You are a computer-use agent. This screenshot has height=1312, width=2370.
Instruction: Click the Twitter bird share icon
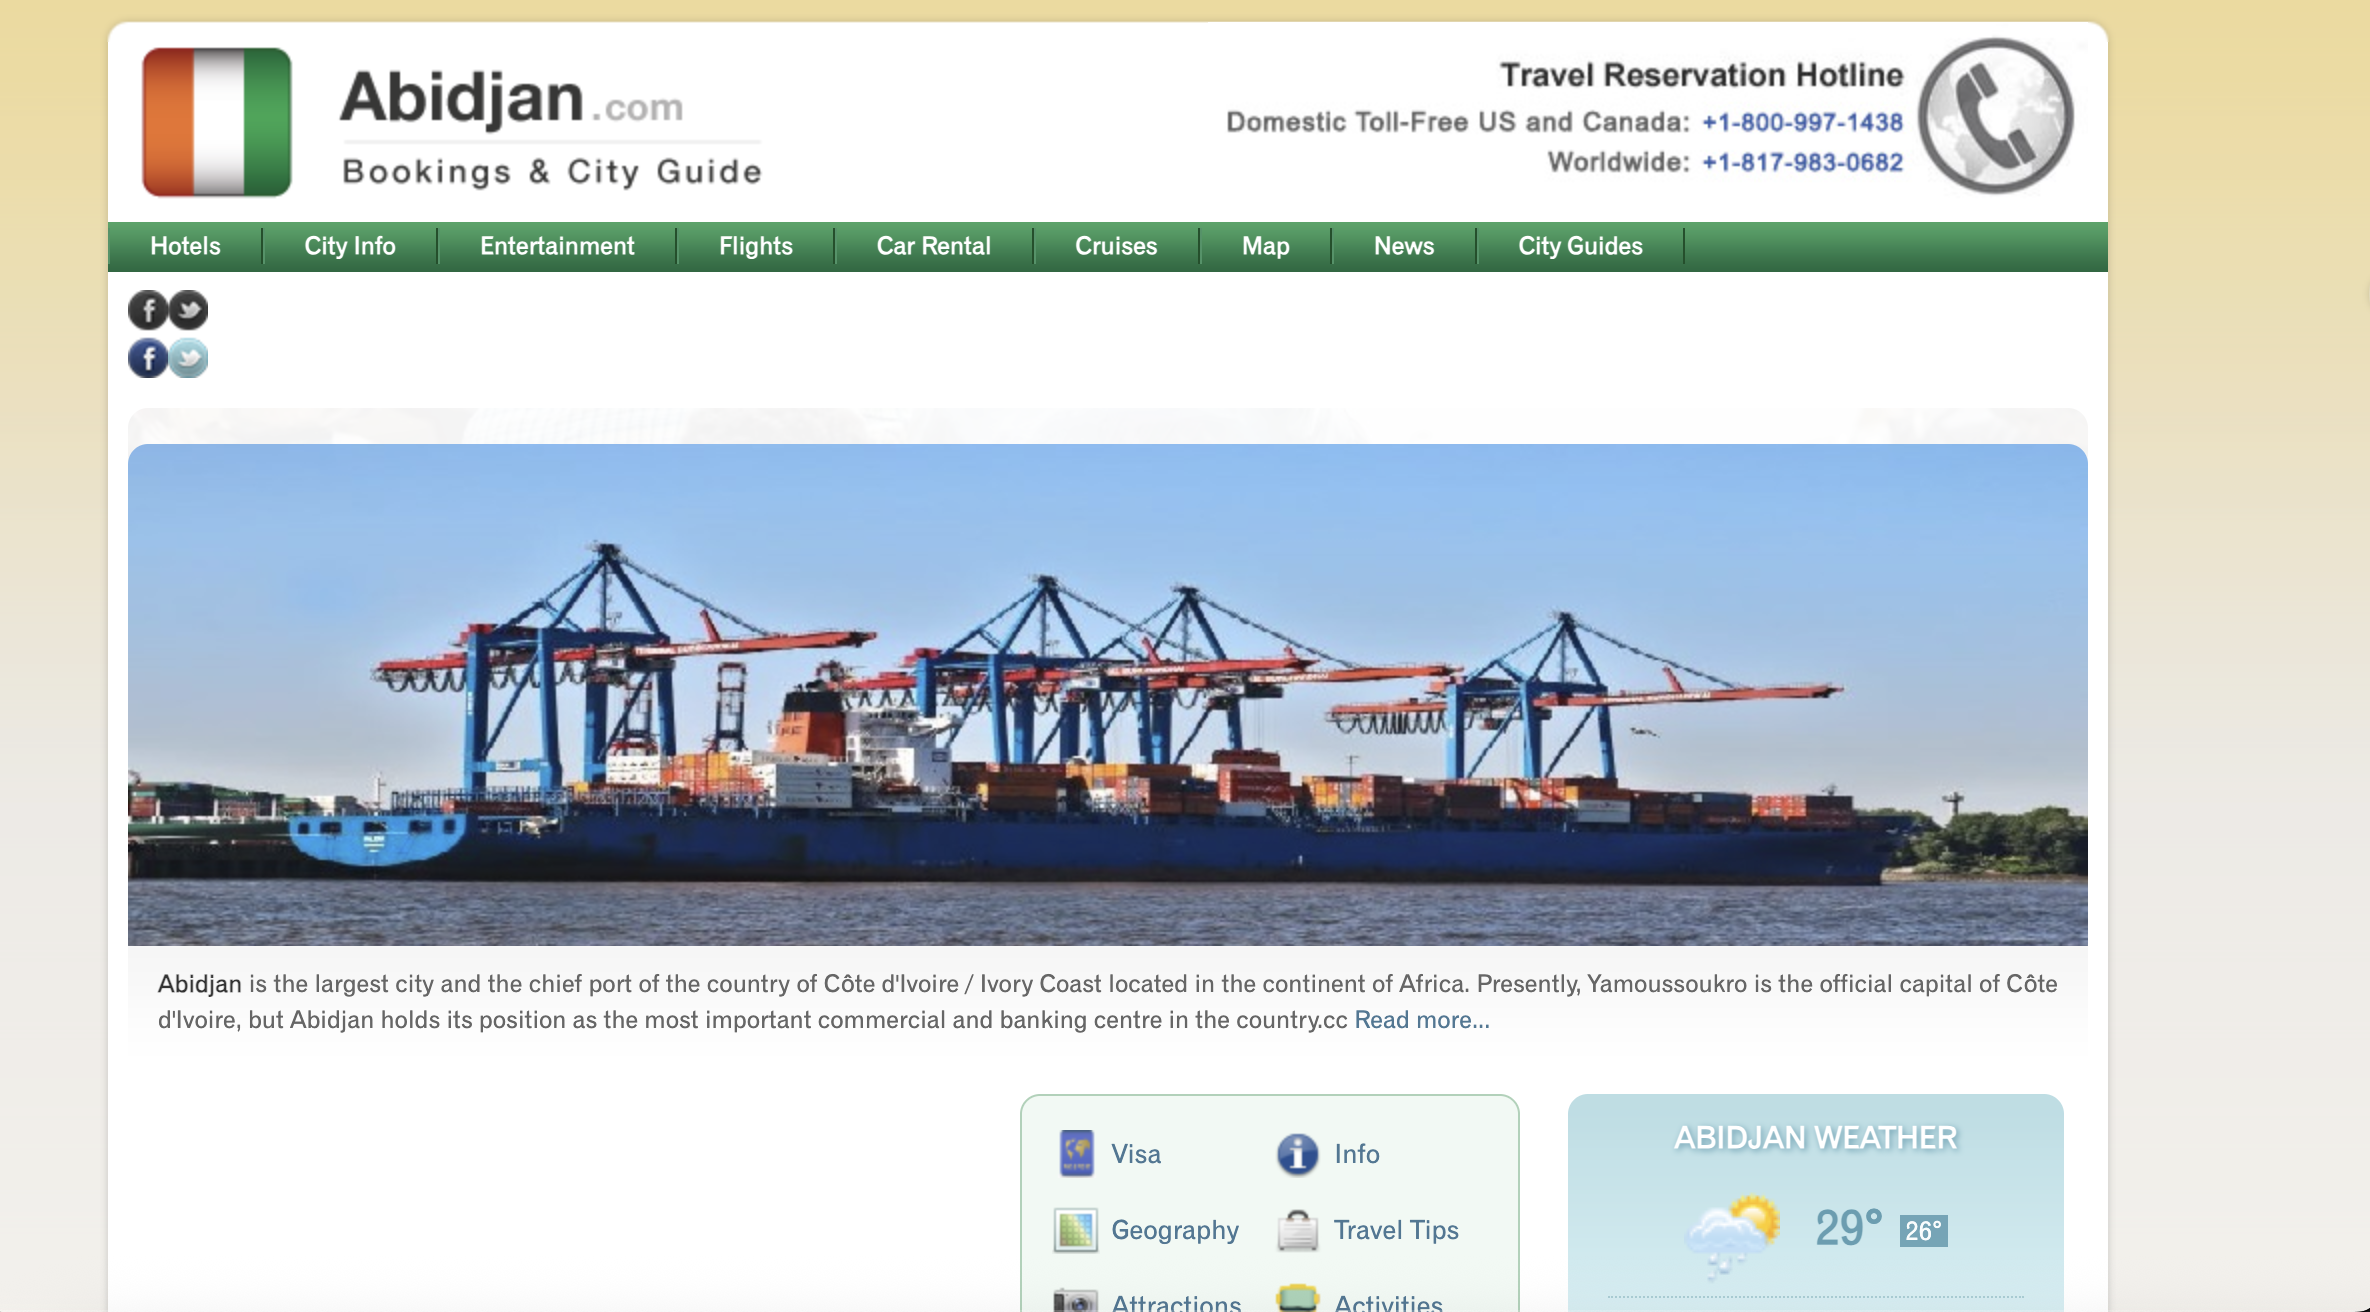click(x=187, y=310)
